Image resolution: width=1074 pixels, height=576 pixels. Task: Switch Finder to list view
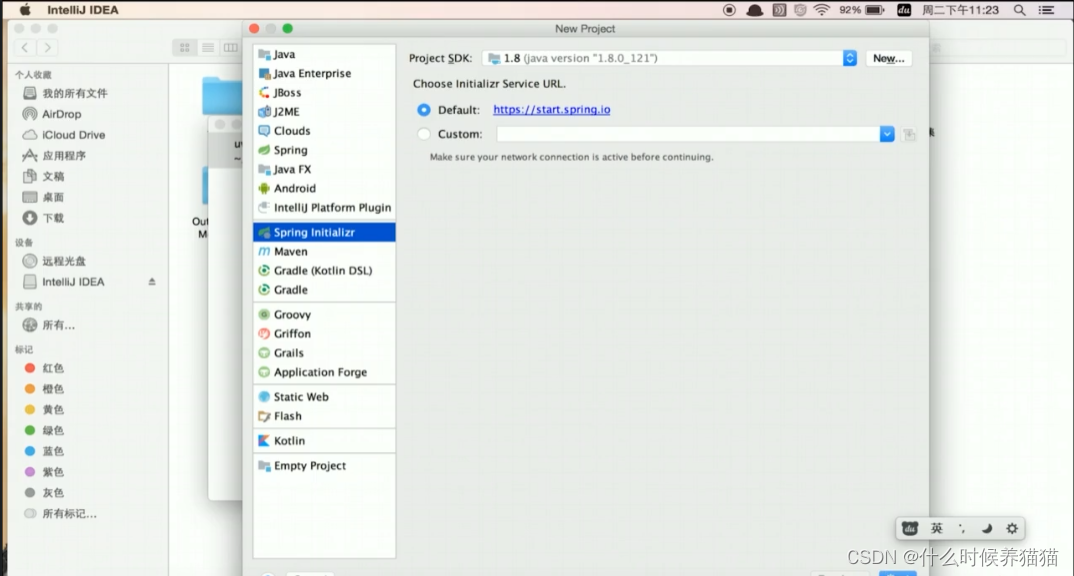[208, 47]
